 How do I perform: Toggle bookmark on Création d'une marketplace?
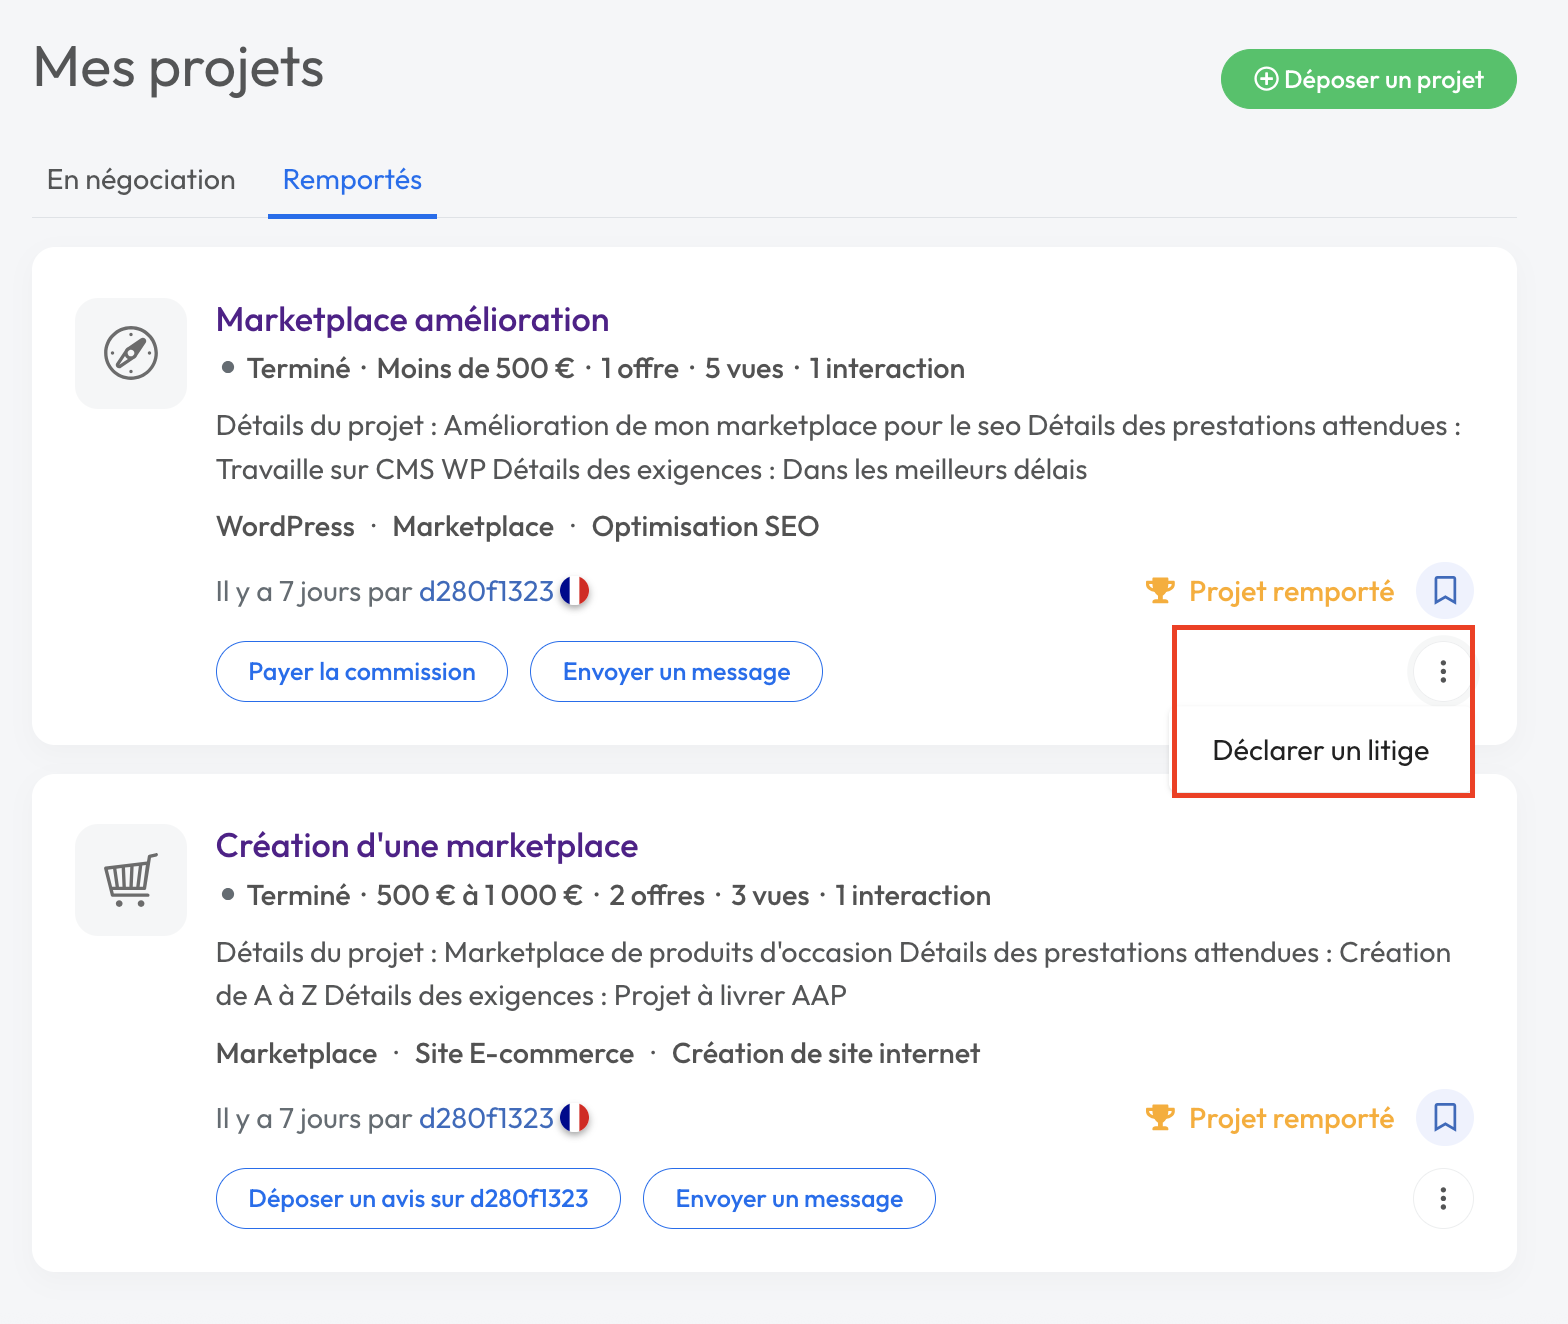tap(1444, 1117)
